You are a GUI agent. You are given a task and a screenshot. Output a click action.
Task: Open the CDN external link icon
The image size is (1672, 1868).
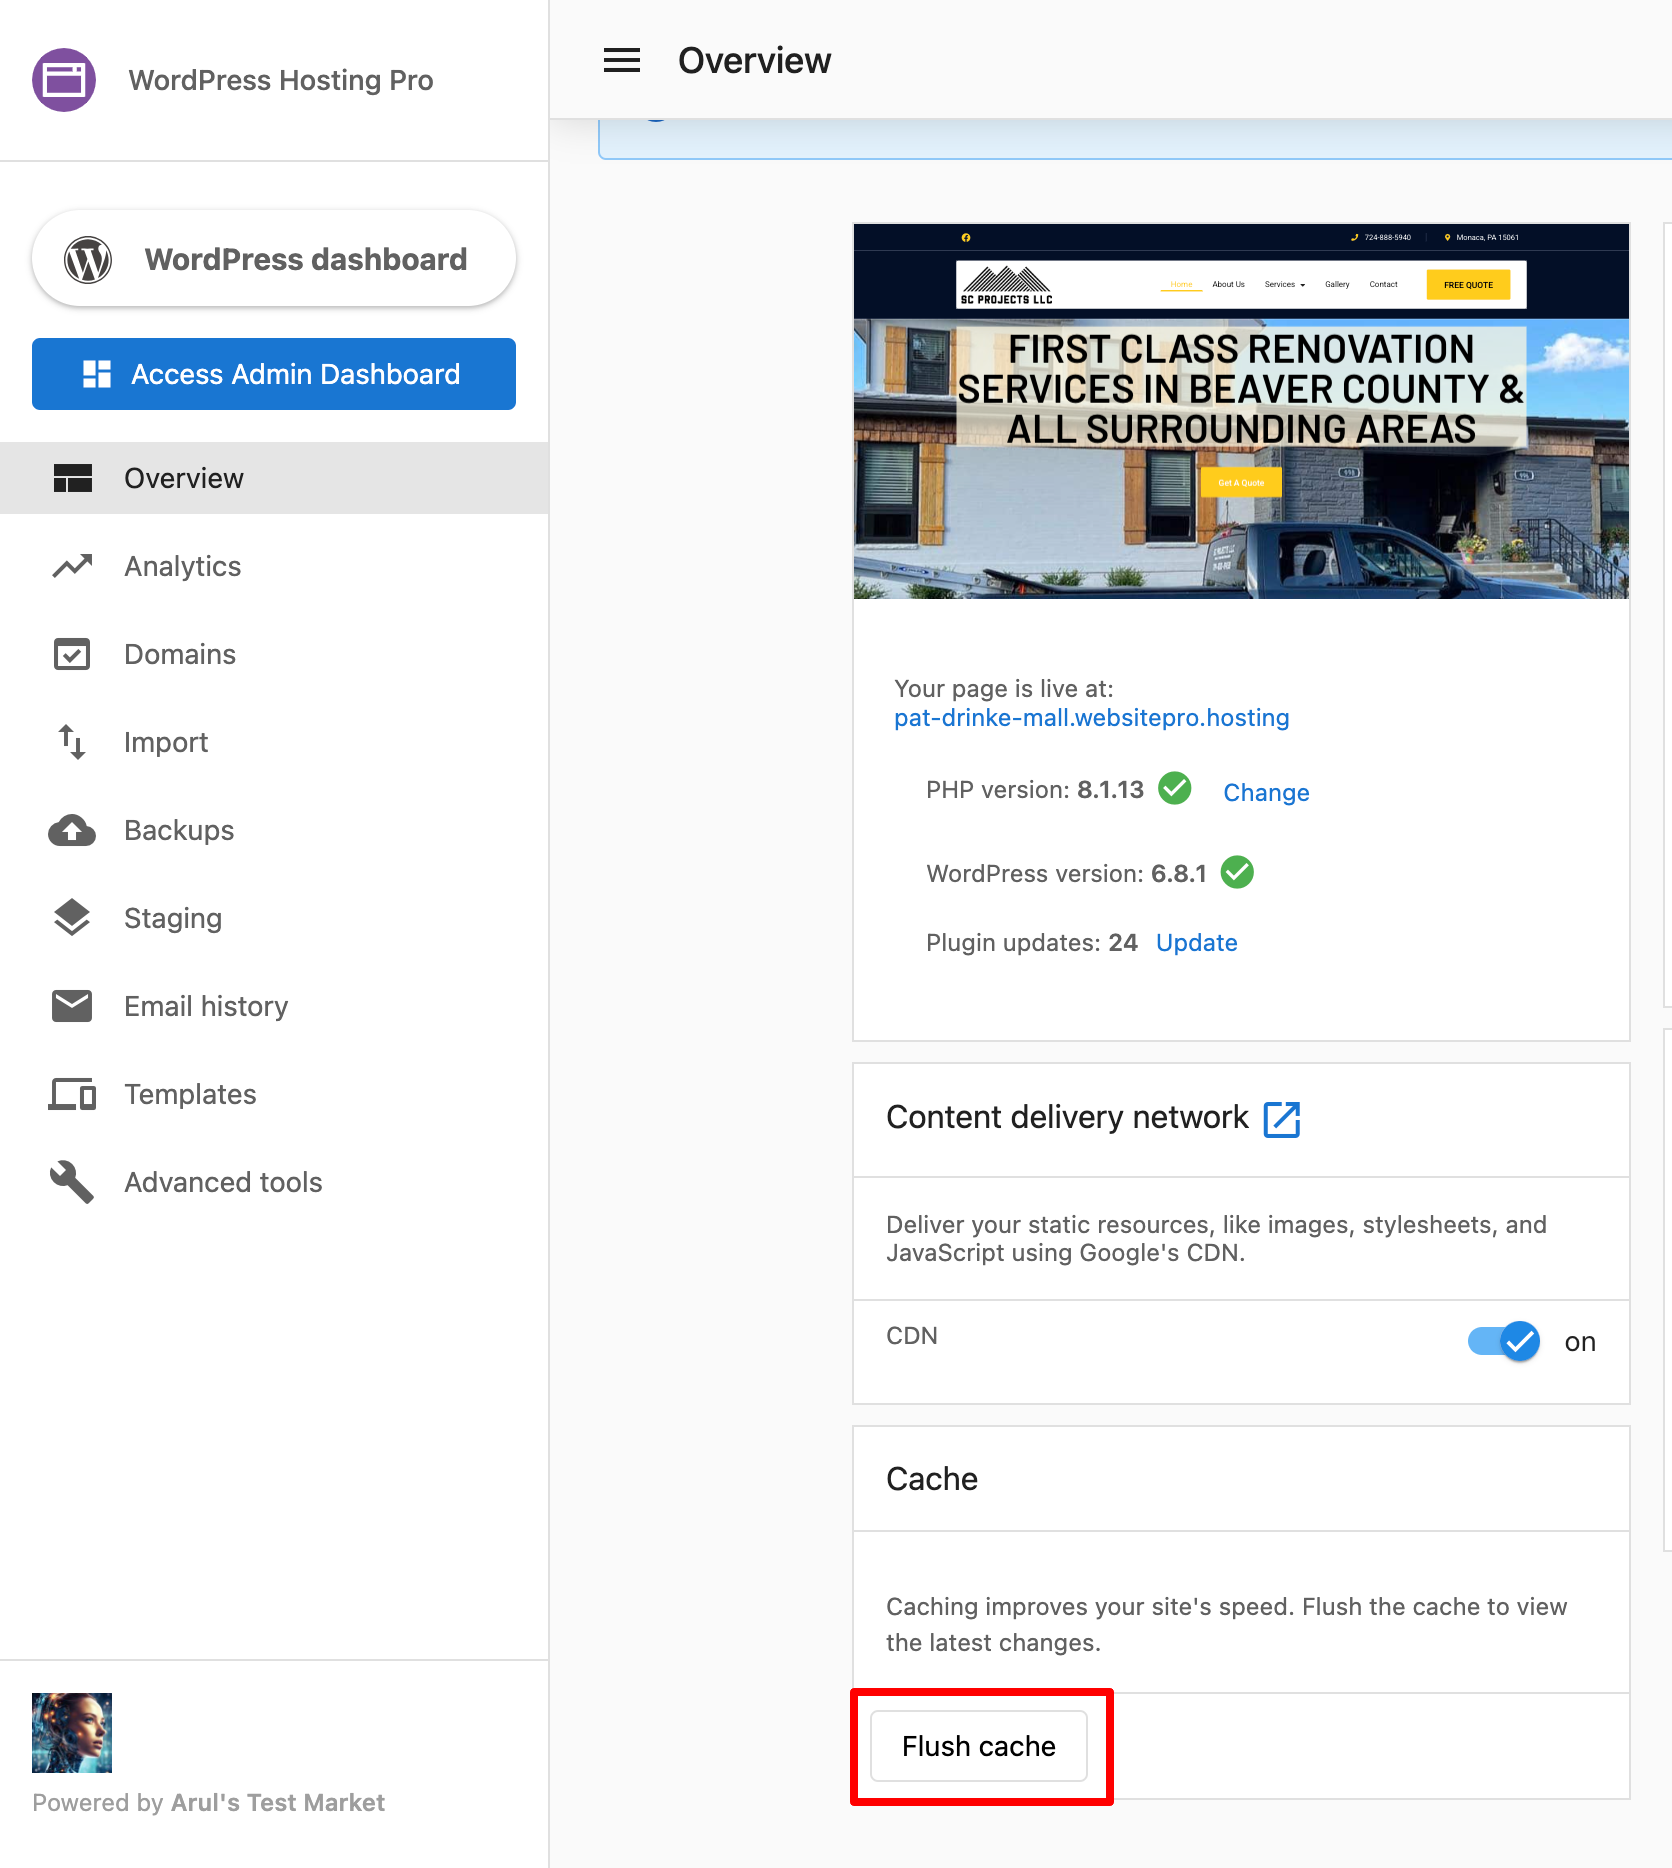(x=1281, y=1119)
